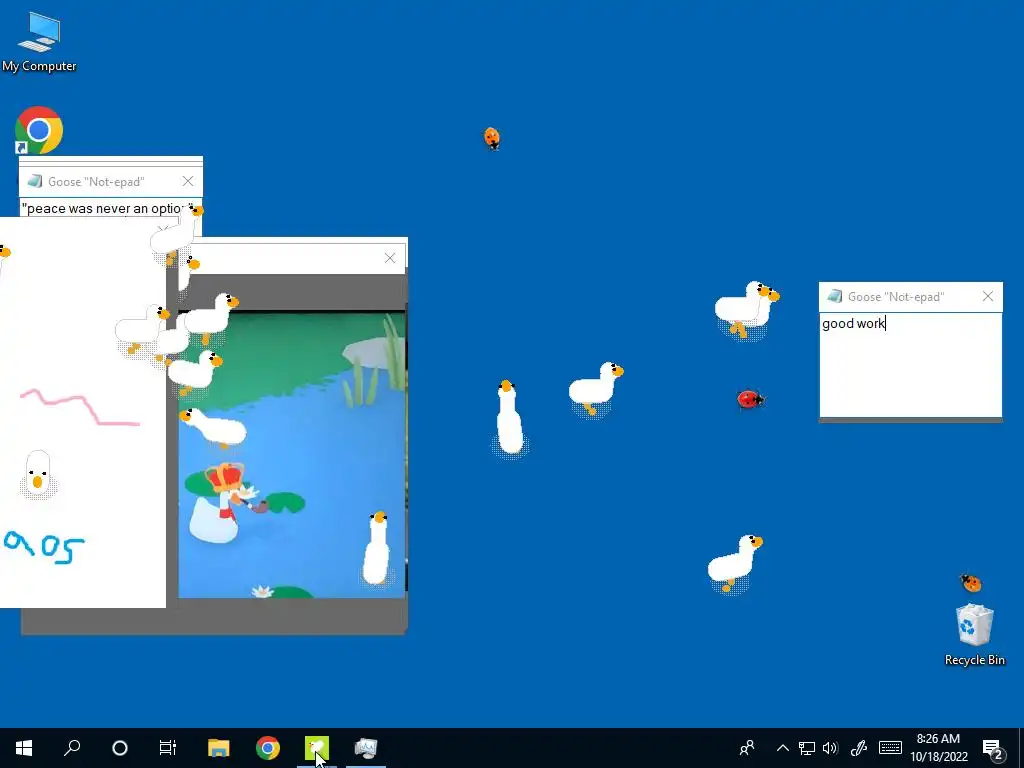Select the "good work" Not-epad title bar
Image resolution: width=1024 pixels, height=768 pixels.
tap(910, 296)
